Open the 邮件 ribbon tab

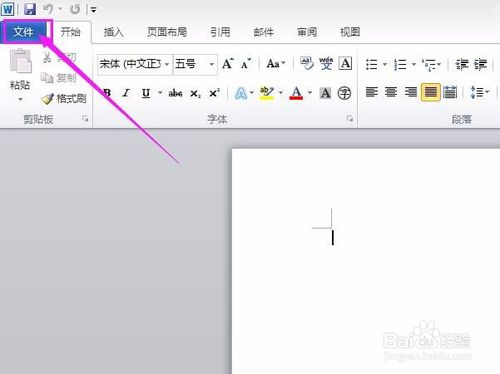point(263,32)
